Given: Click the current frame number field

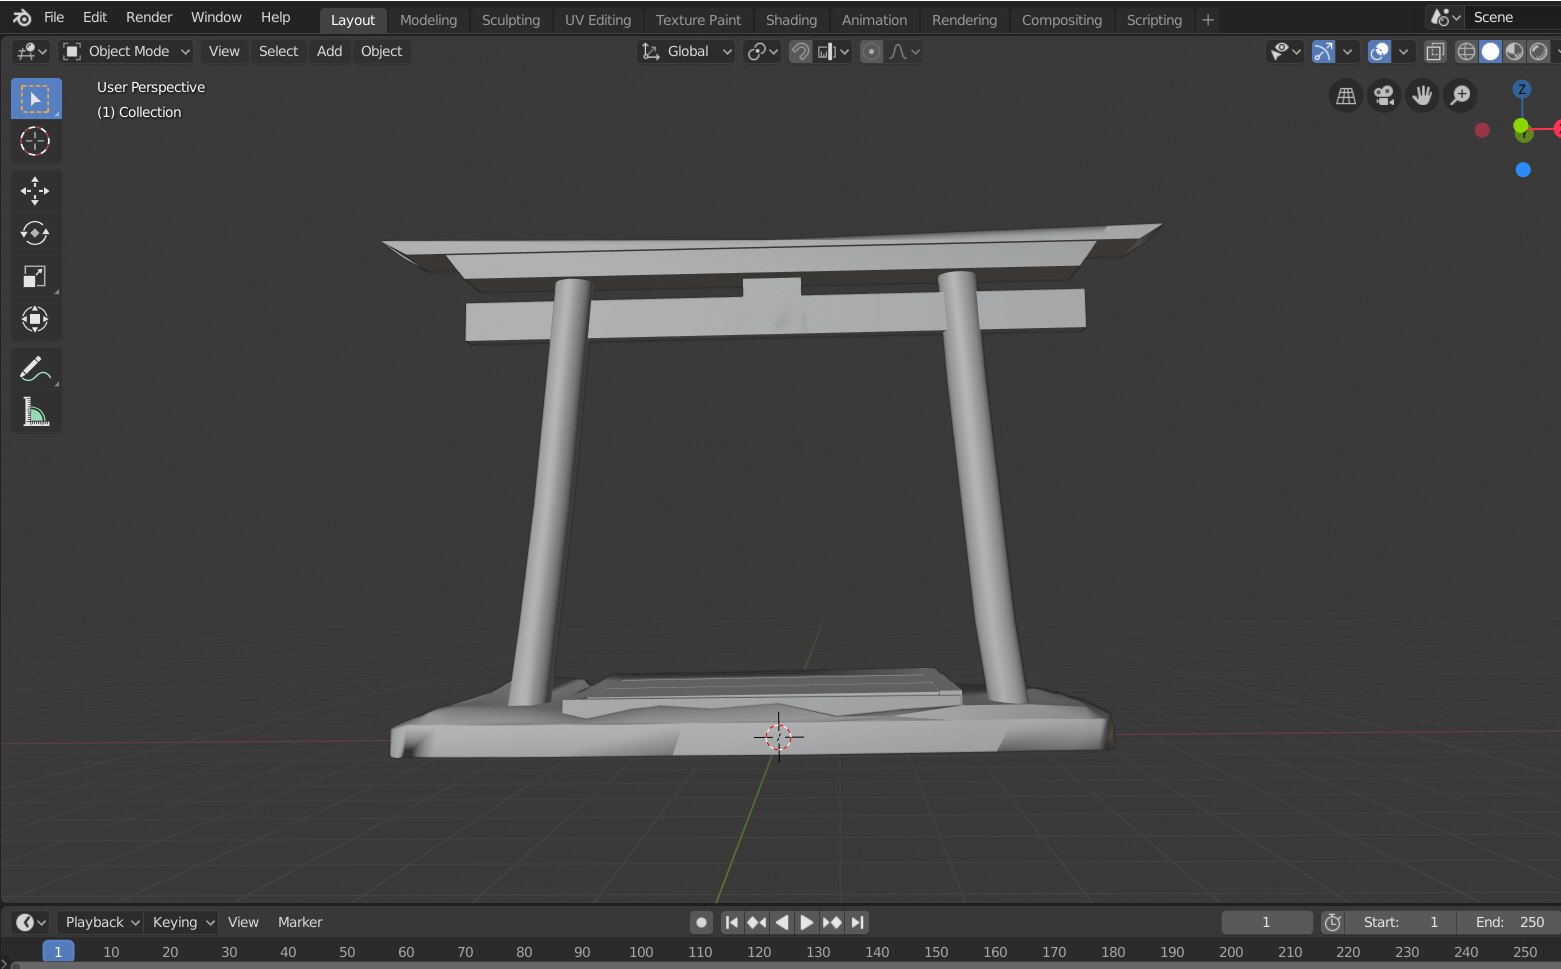Looking at the screenshot, I should coord(1266,922).
